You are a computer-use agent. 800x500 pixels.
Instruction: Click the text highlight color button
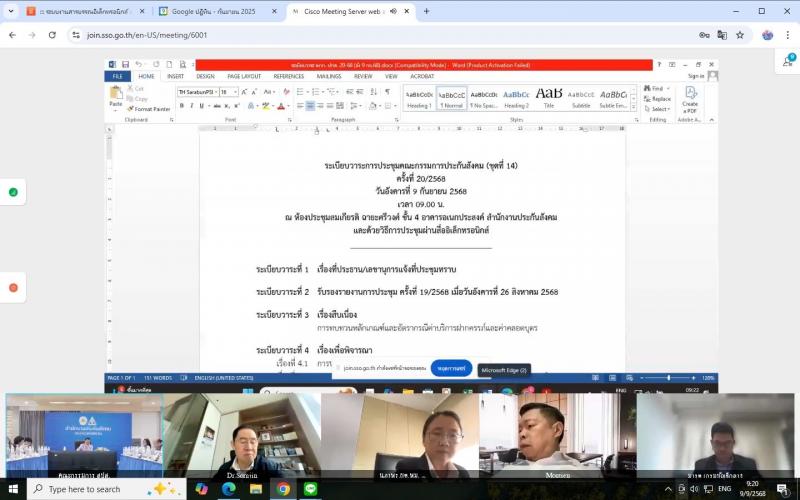coord(265,106)
